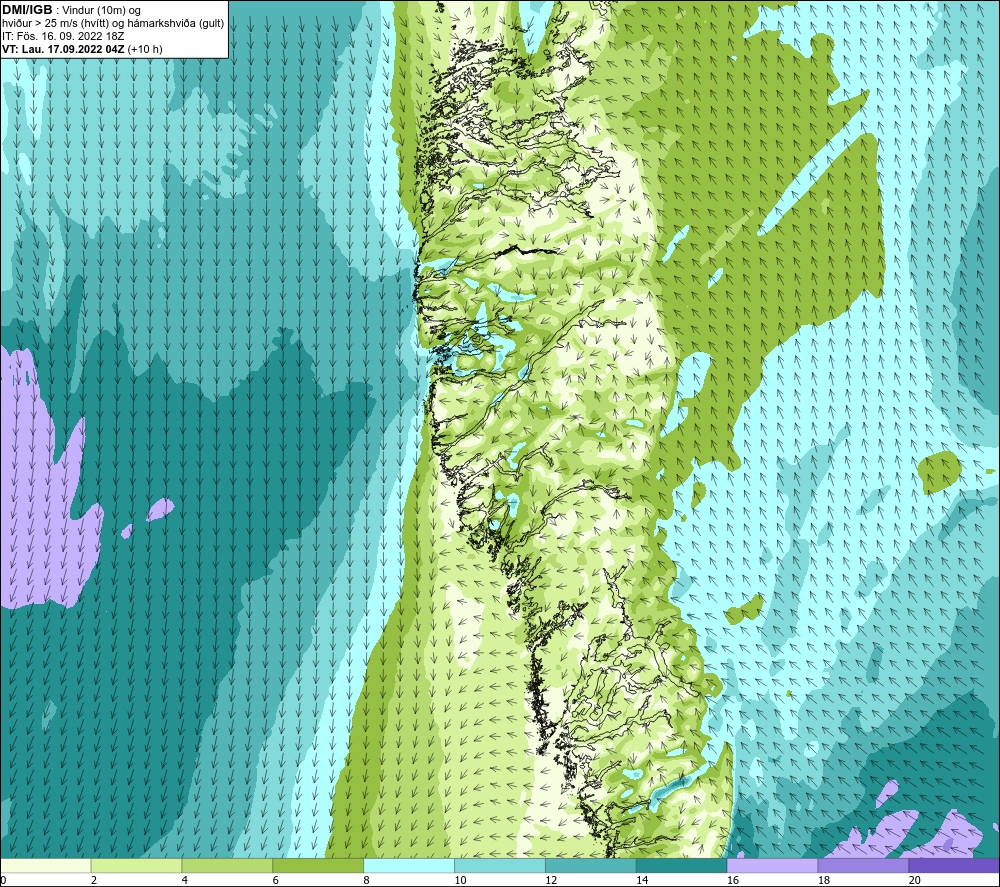Pick the 6–8 m/s olive green legend swatch
Image resolution: width=1000 pixels, height=887 pixels.
click(318, 865)
